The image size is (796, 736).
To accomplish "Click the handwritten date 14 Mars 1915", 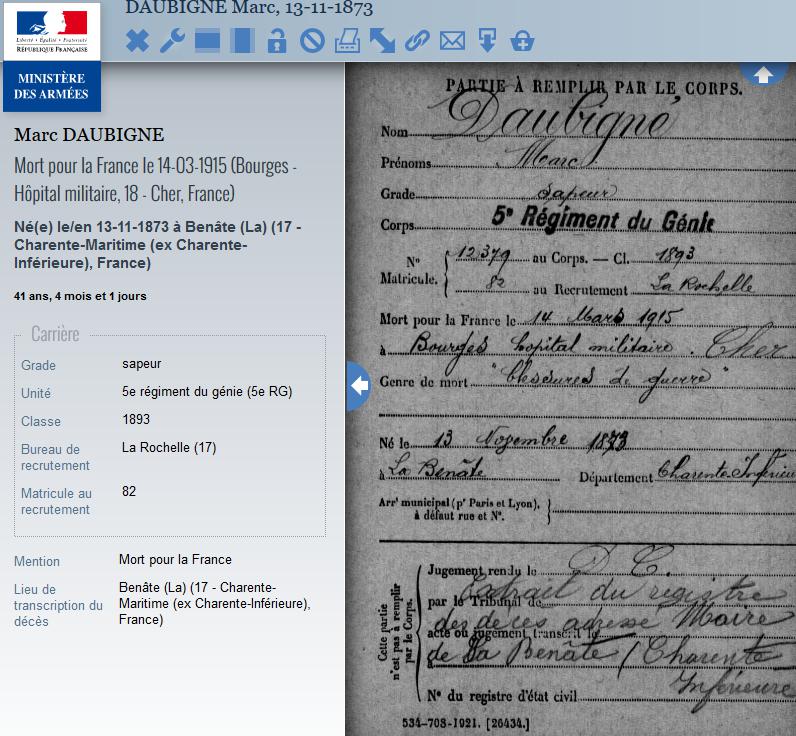I will coord(604,317).
